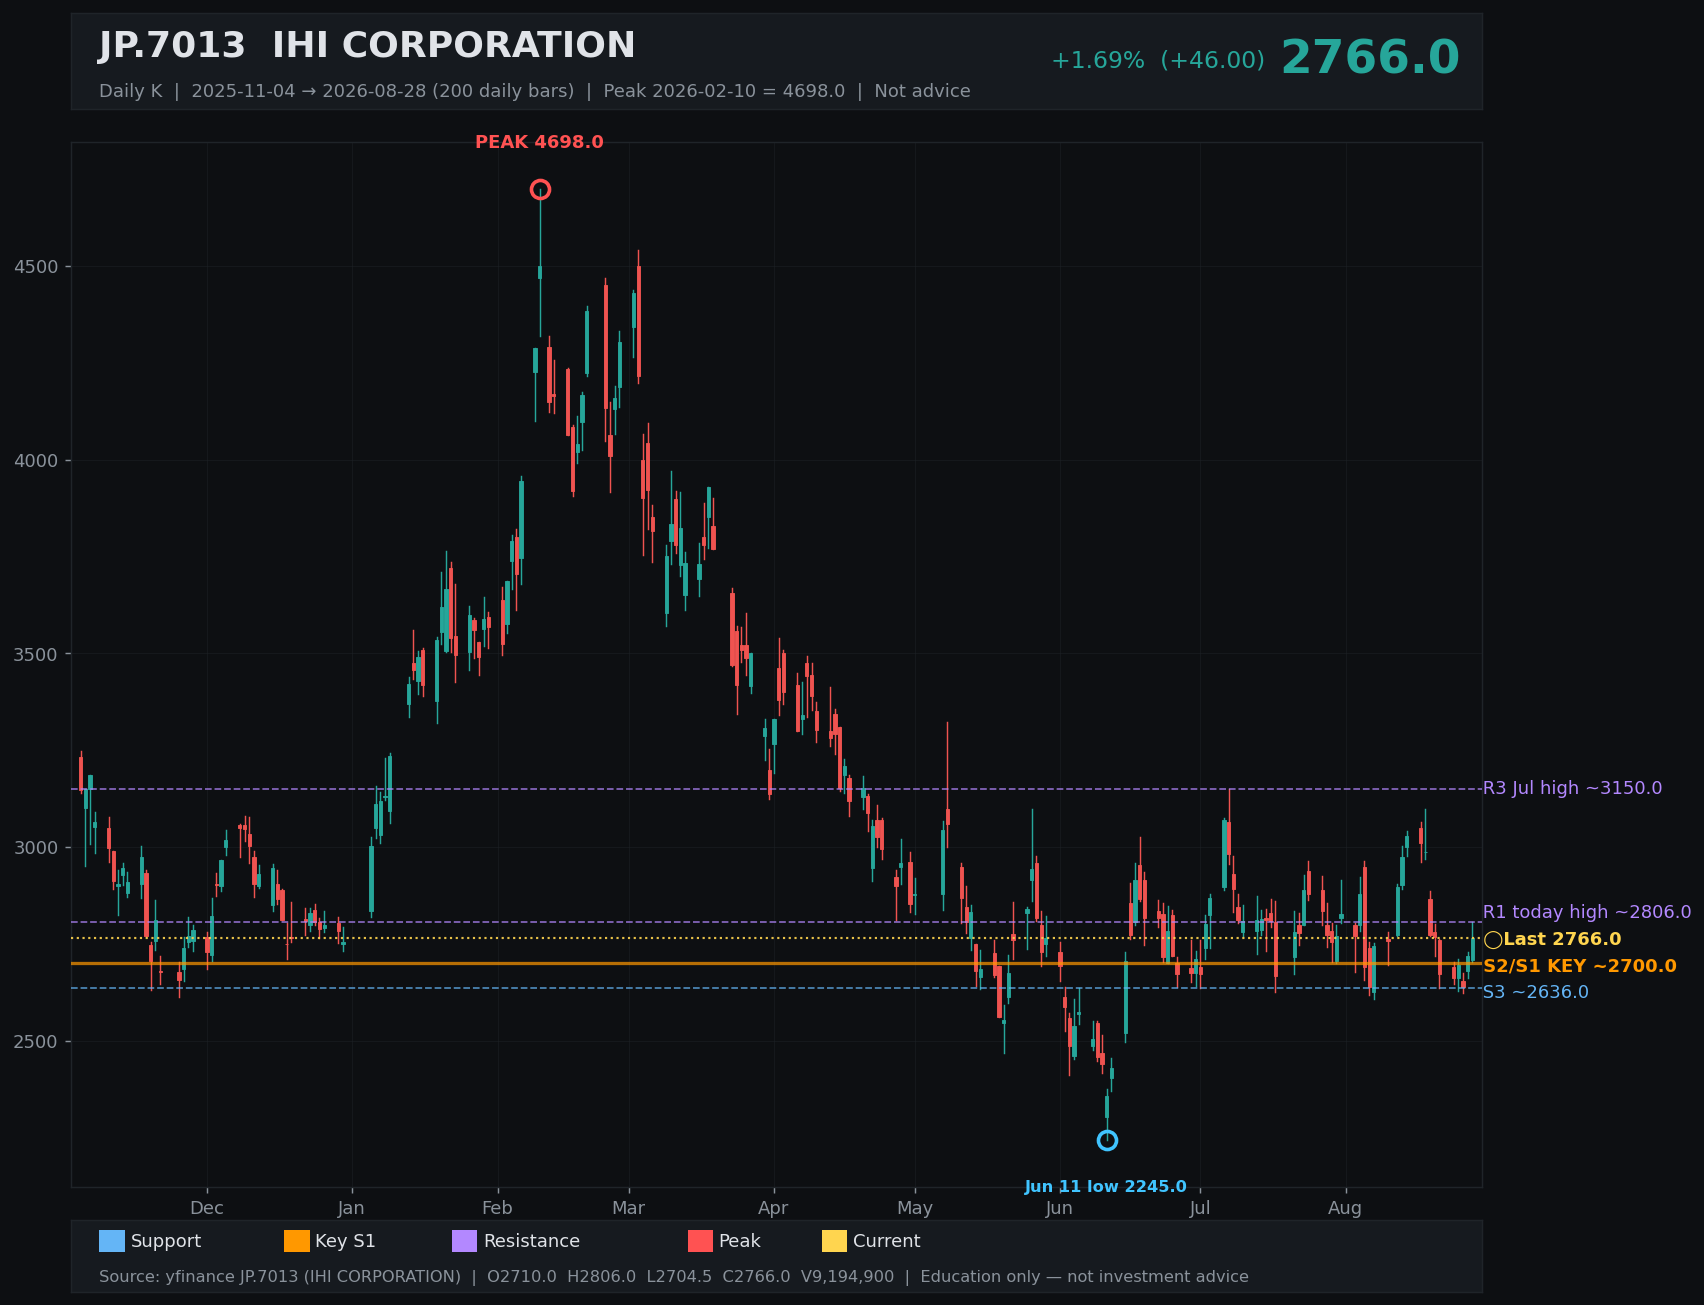Click the red peak circle marker
1704x1305 pixels.
[540, 190]
